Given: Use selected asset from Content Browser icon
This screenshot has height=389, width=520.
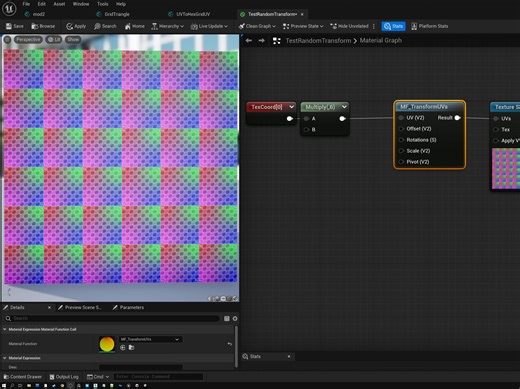Looking at the screenshot, I should pos(123,348).
